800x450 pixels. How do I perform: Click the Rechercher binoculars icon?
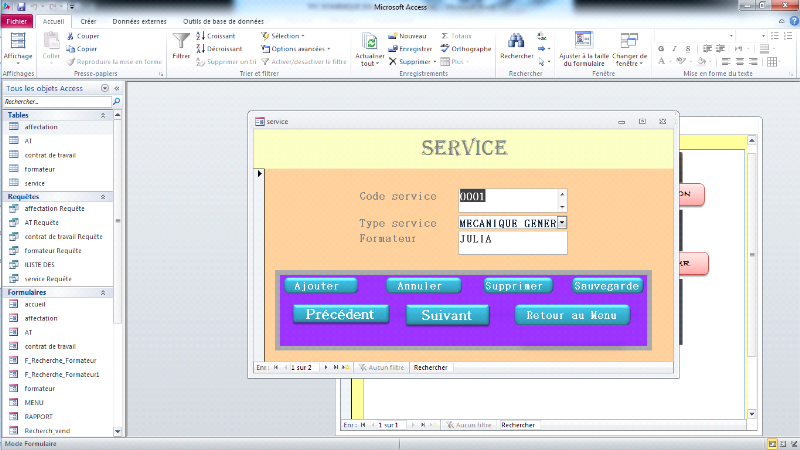click(x=516, y=42)
